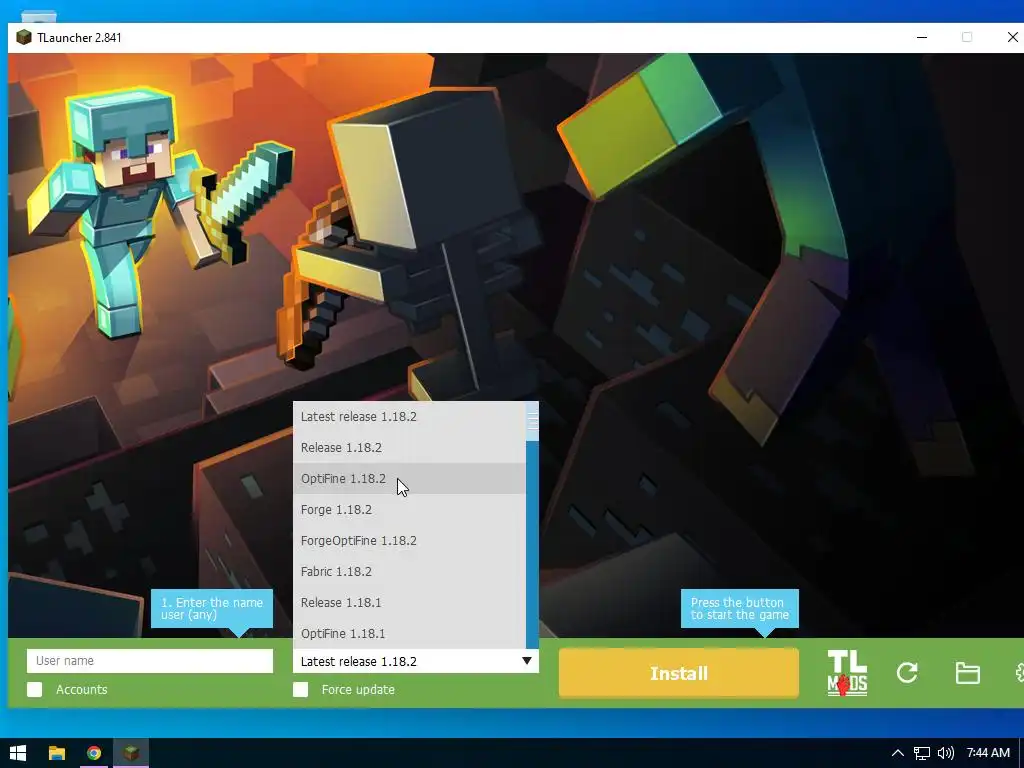Select Release 1.18.2 version
1024x768 pixels.
click(x=409, y=447)
